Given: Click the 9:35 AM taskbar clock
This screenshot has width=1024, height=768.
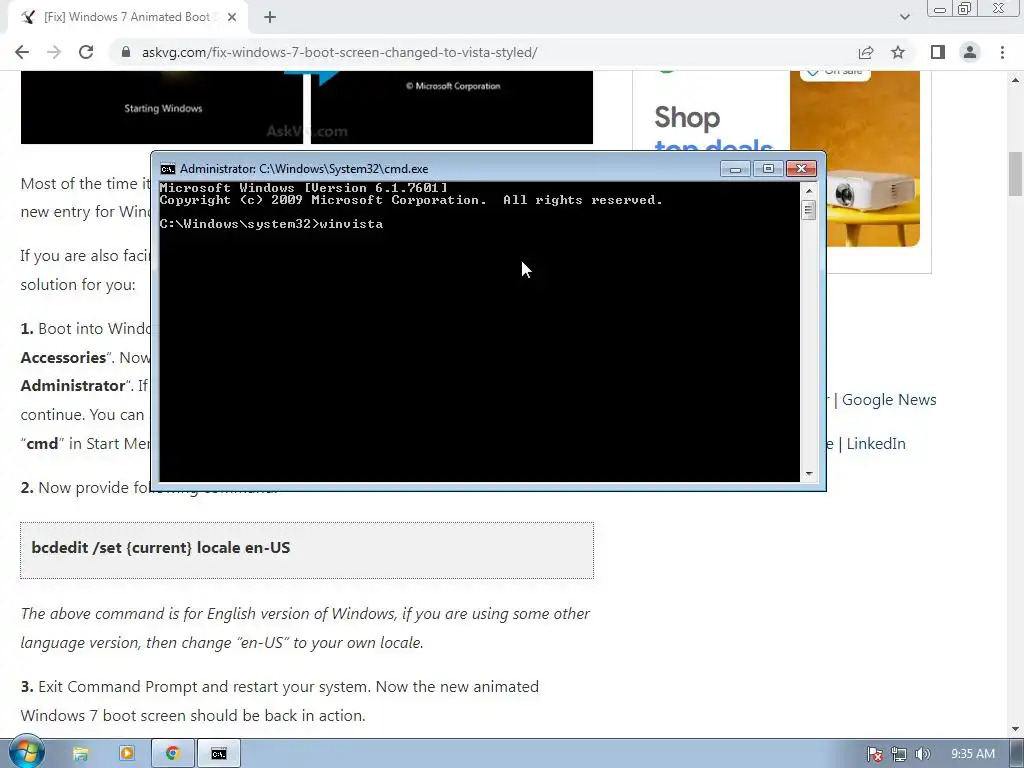Looking at the screenshot, I should coord(972,754).
